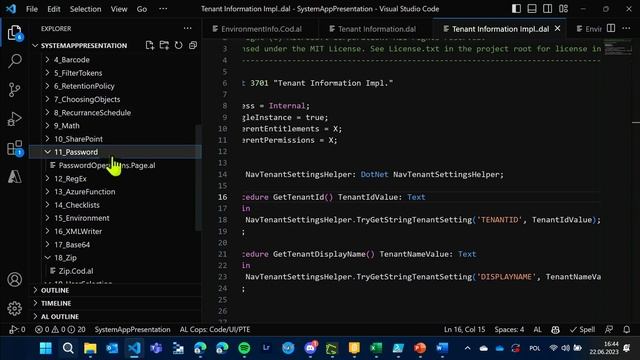
Task: Click the editor minimap
Action: pos(618,48)
